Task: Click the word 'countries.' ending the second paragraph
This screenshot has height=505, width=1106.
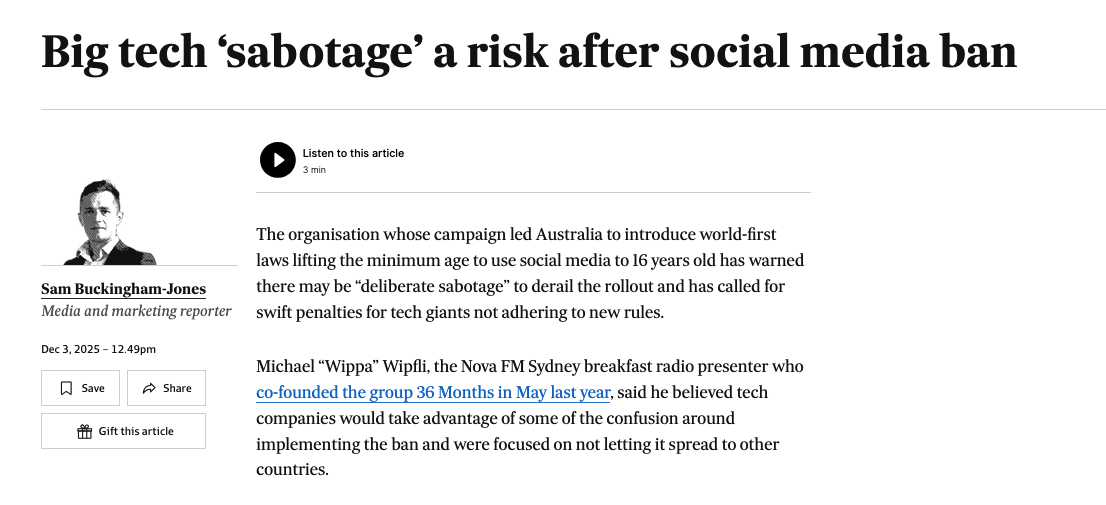Action: (292, 470)
